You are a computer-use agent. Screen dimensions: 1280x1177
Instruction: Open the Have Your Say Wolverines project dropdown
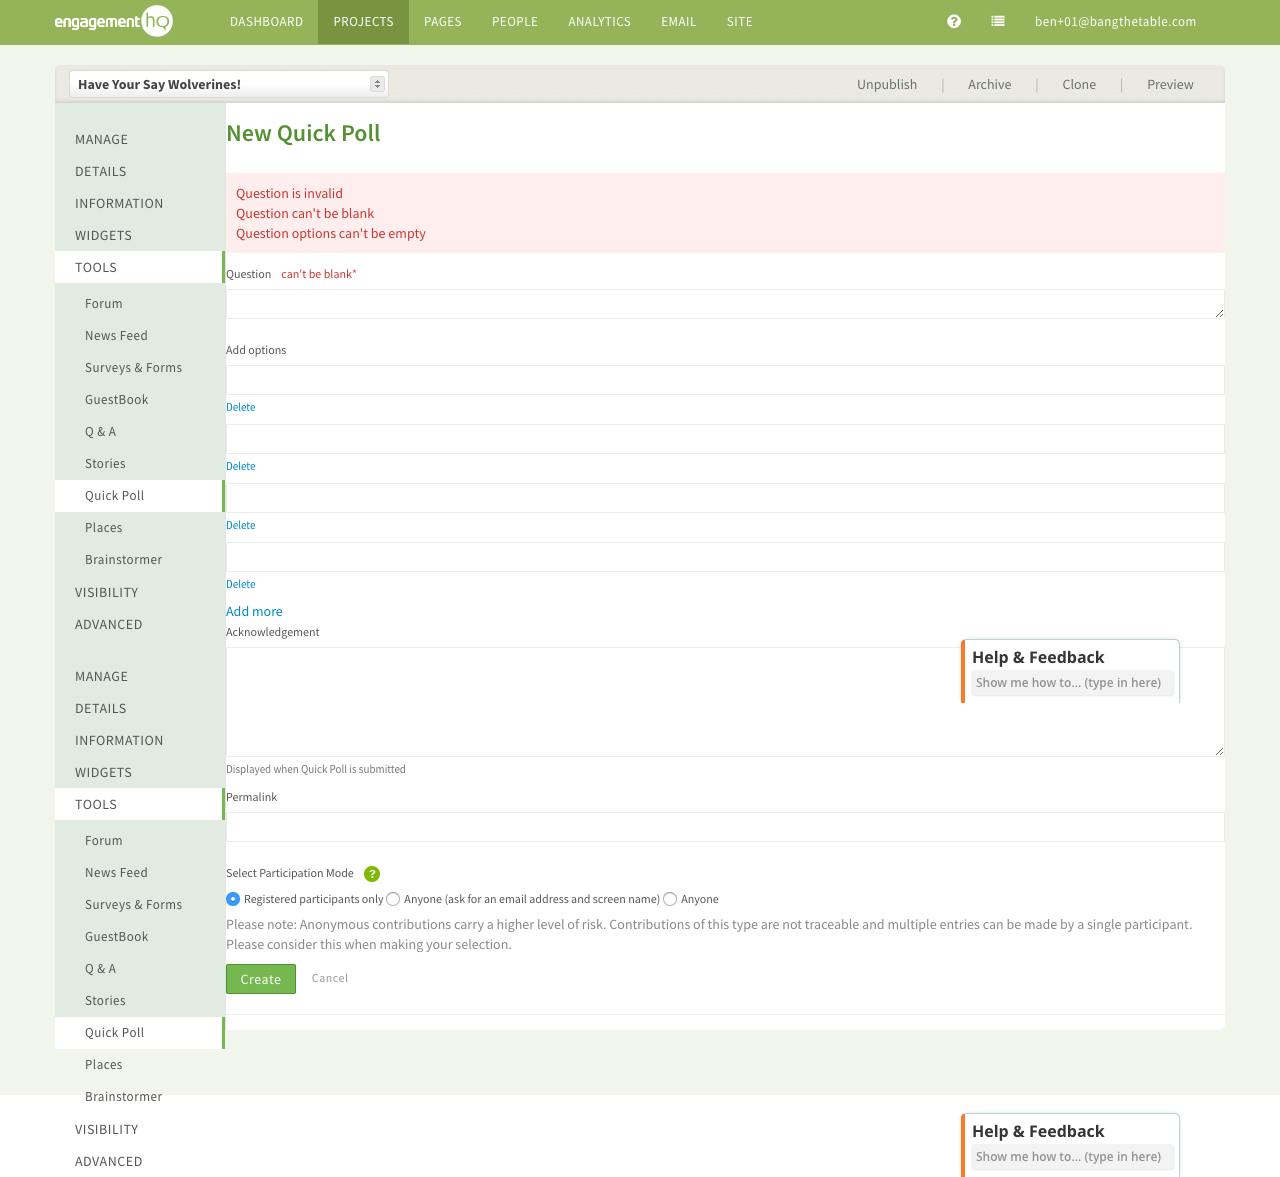point(228,84)
